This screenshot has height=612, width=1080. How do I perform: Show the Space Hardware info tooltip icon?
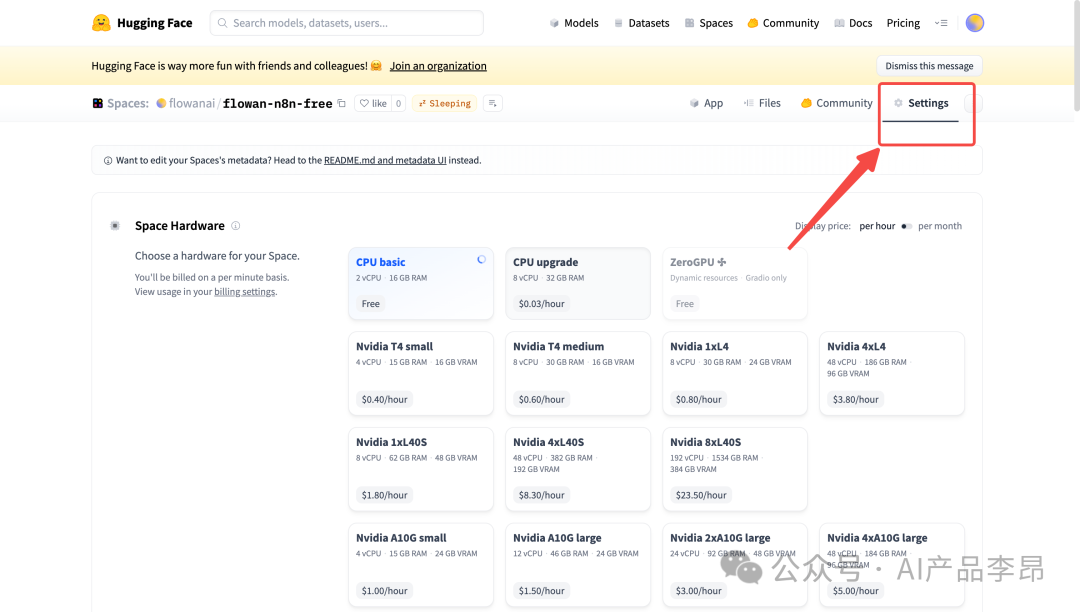pos(236,226)
